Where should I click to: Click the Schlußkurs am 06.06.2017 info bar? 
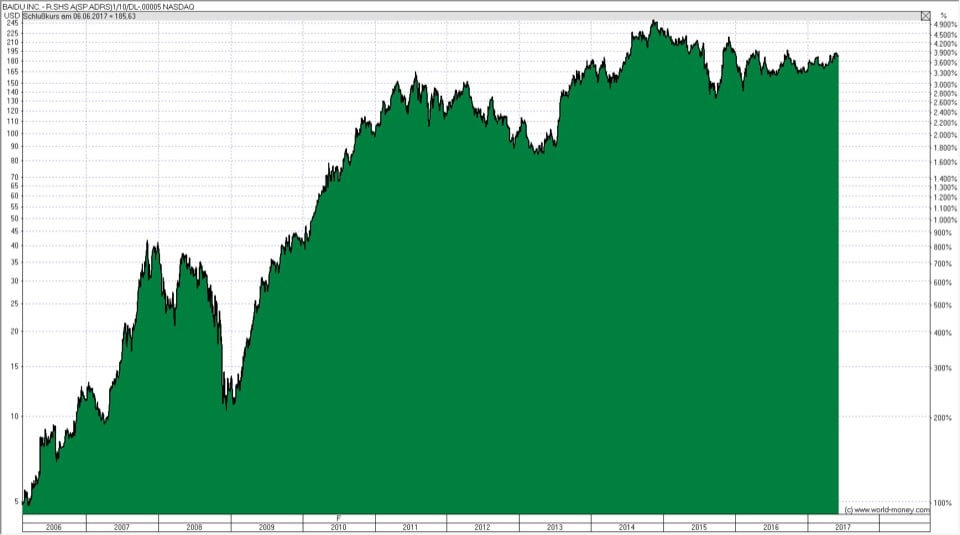471,16
